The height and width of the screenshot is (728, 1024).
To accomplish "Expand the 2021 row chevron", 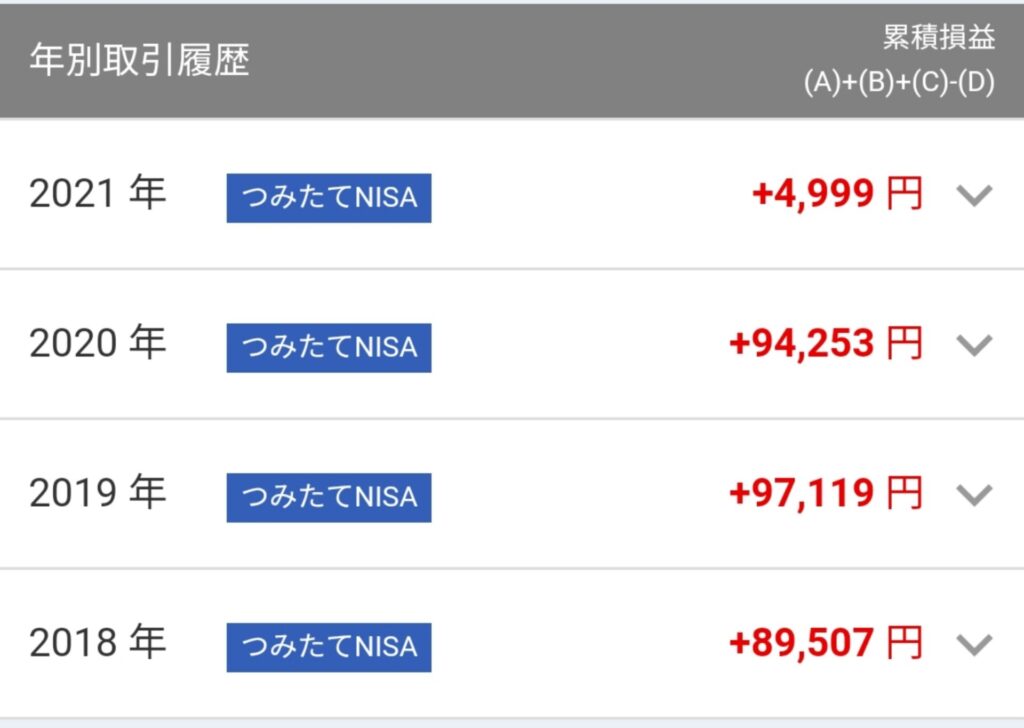I will click(974, 195).
